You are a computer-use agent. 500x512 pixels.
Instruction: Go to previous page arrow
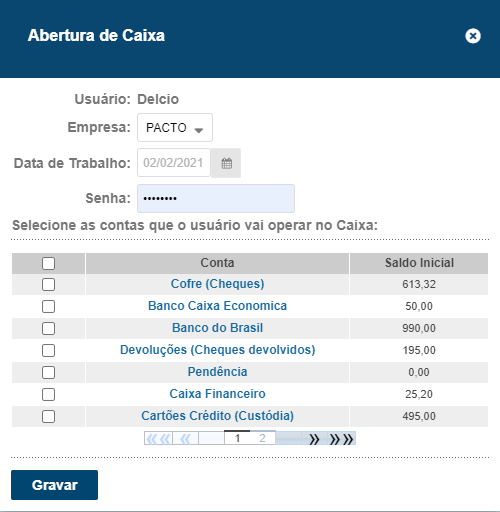[x=185, y=439]
